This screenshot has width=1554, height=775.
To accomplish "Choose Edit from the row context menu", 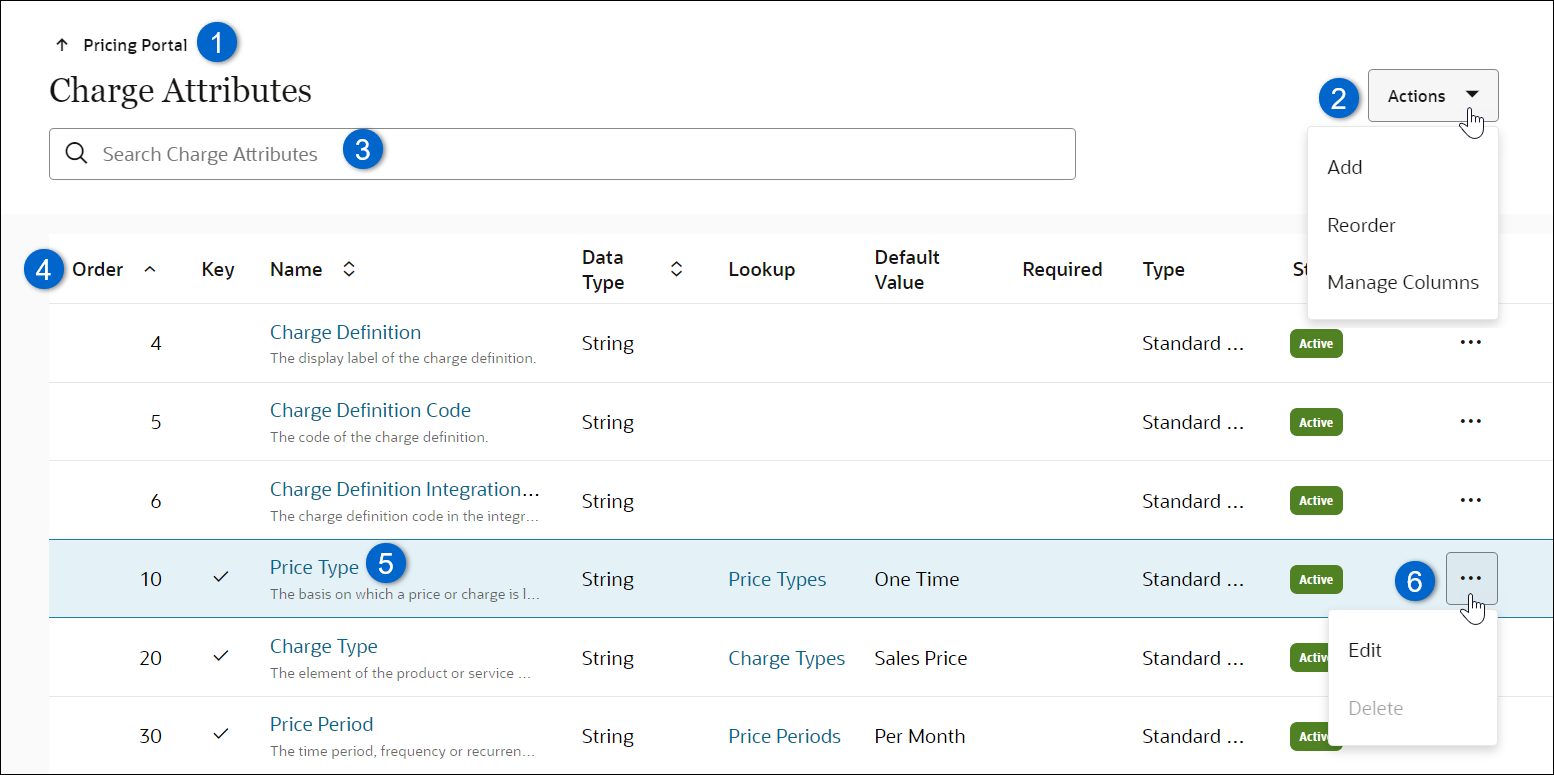I will 1364,650.
